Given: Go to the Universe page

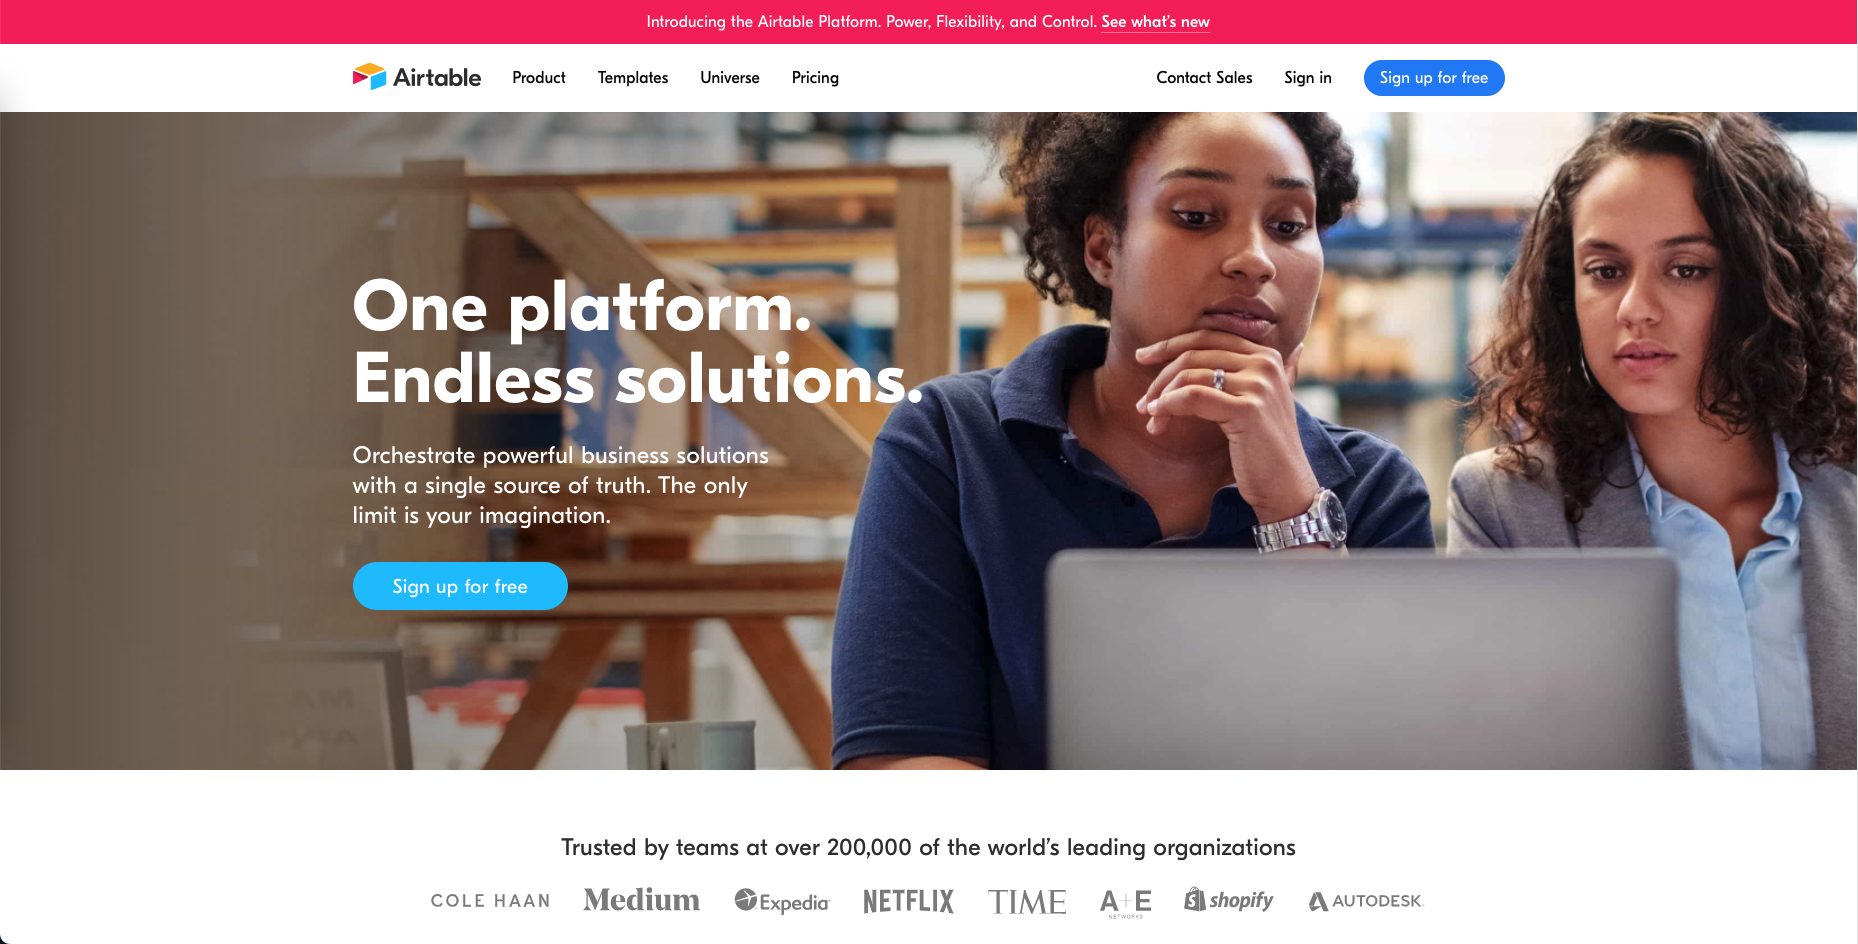Looking at the screenshot, I should 730,78.
